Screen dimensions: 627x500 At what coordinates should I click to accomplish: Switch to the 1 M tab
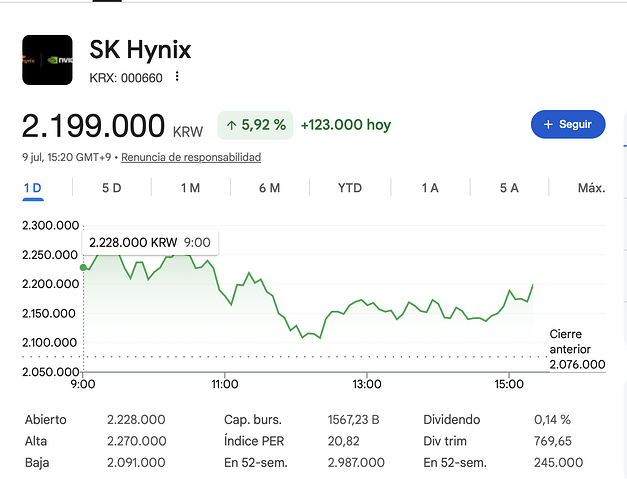tap(190, 188)
